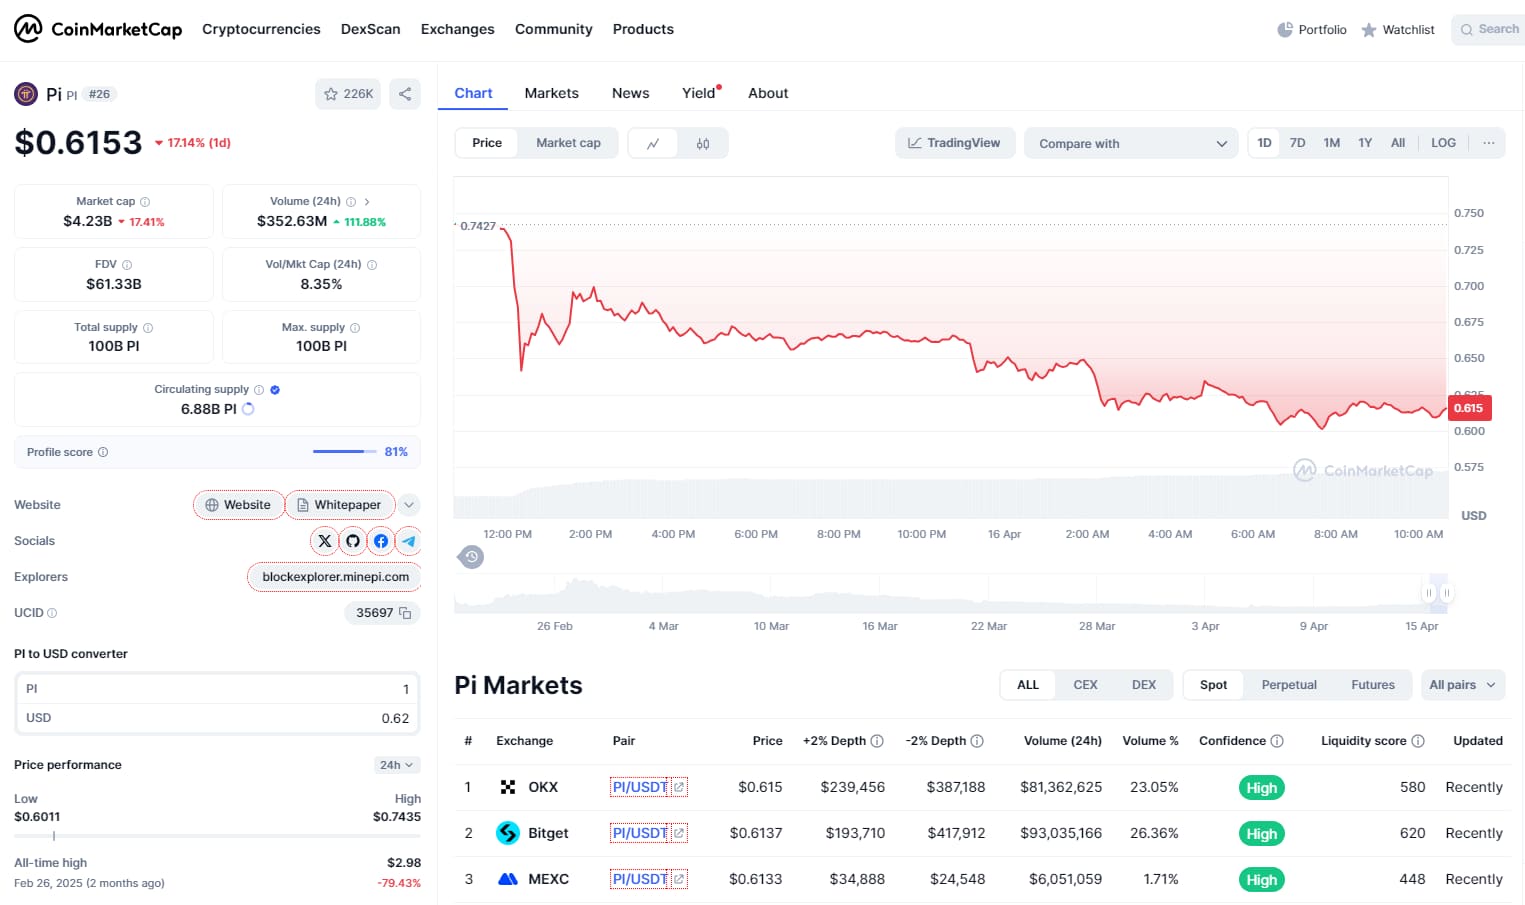1525x905 pixels.
Task: Click the Vol/Mkt Cap info icon
Action: click(372, 265)
